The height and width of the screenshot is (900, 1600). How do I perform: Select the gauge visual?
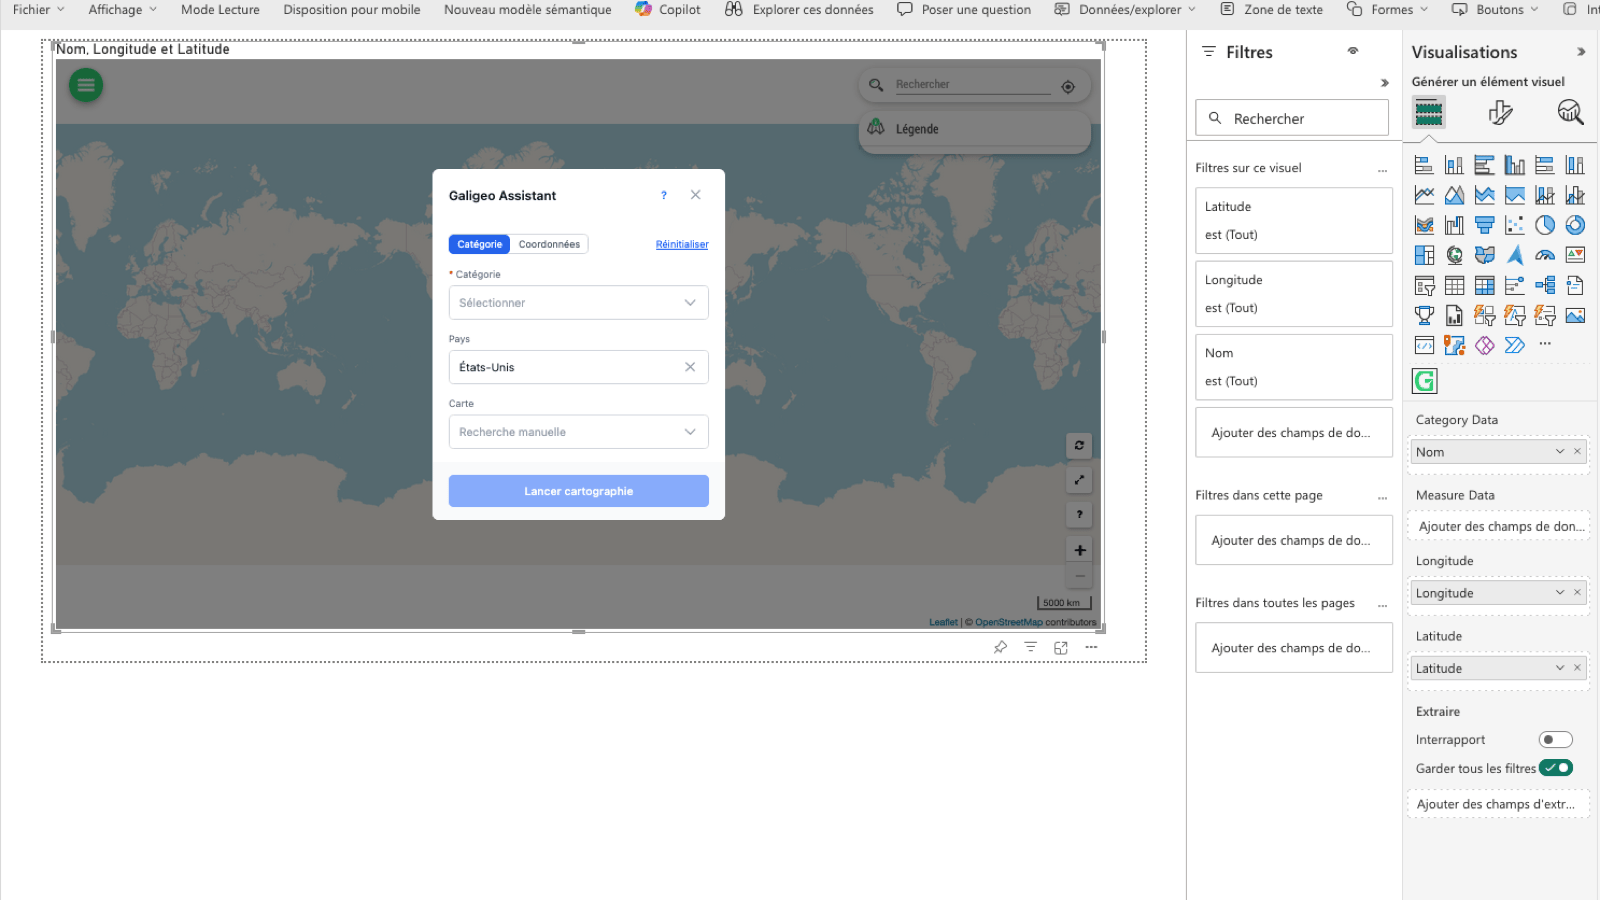click(x=1545, y=254)
